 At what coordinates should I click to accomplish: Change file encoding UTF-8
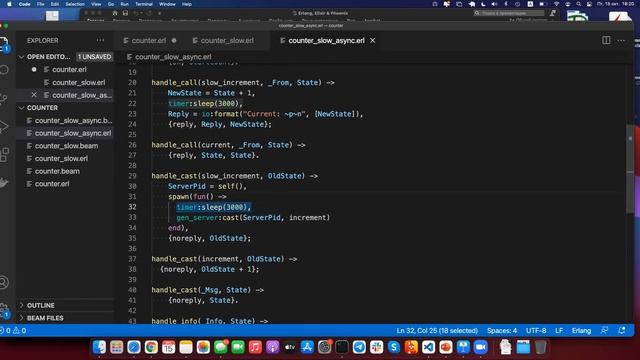tap(536, 330)
